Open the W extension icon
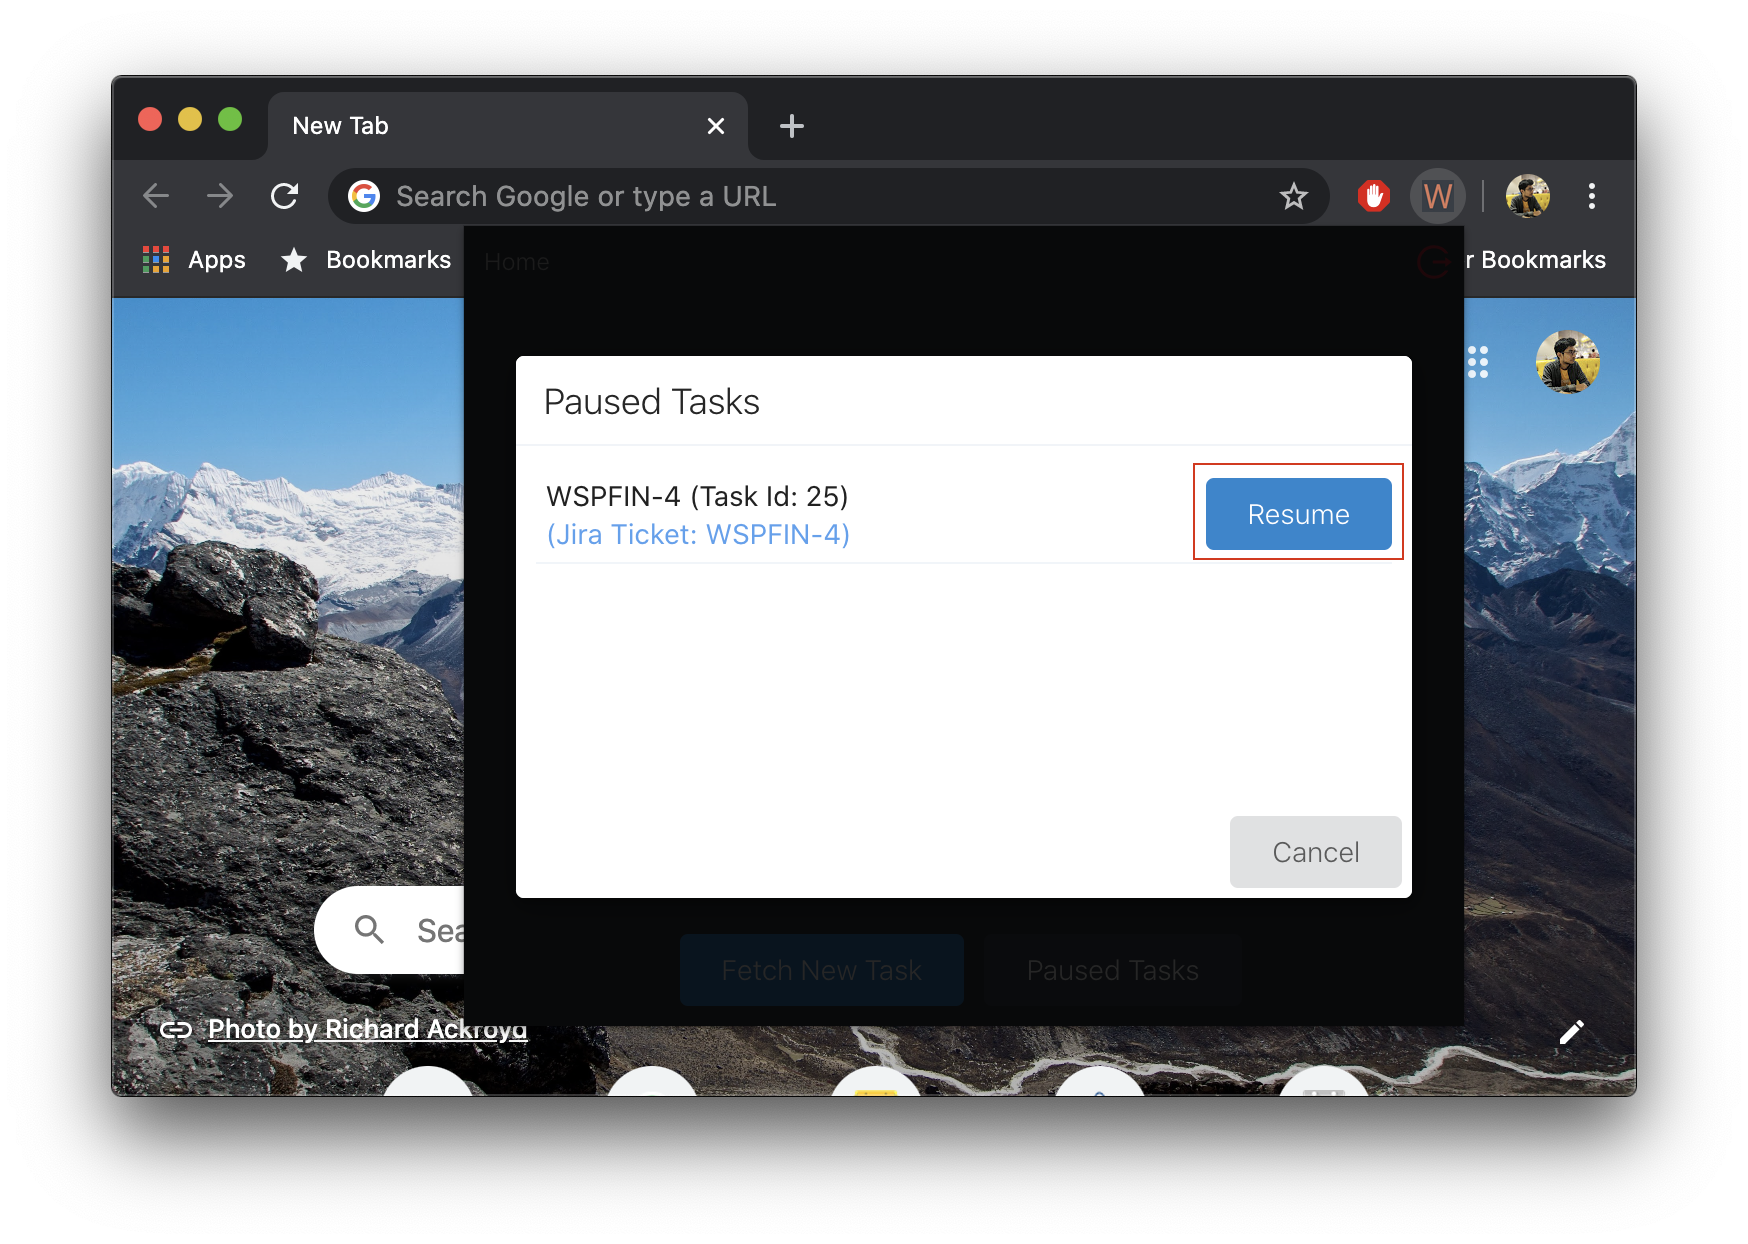1748x1244 pixels. point(1438,196)
